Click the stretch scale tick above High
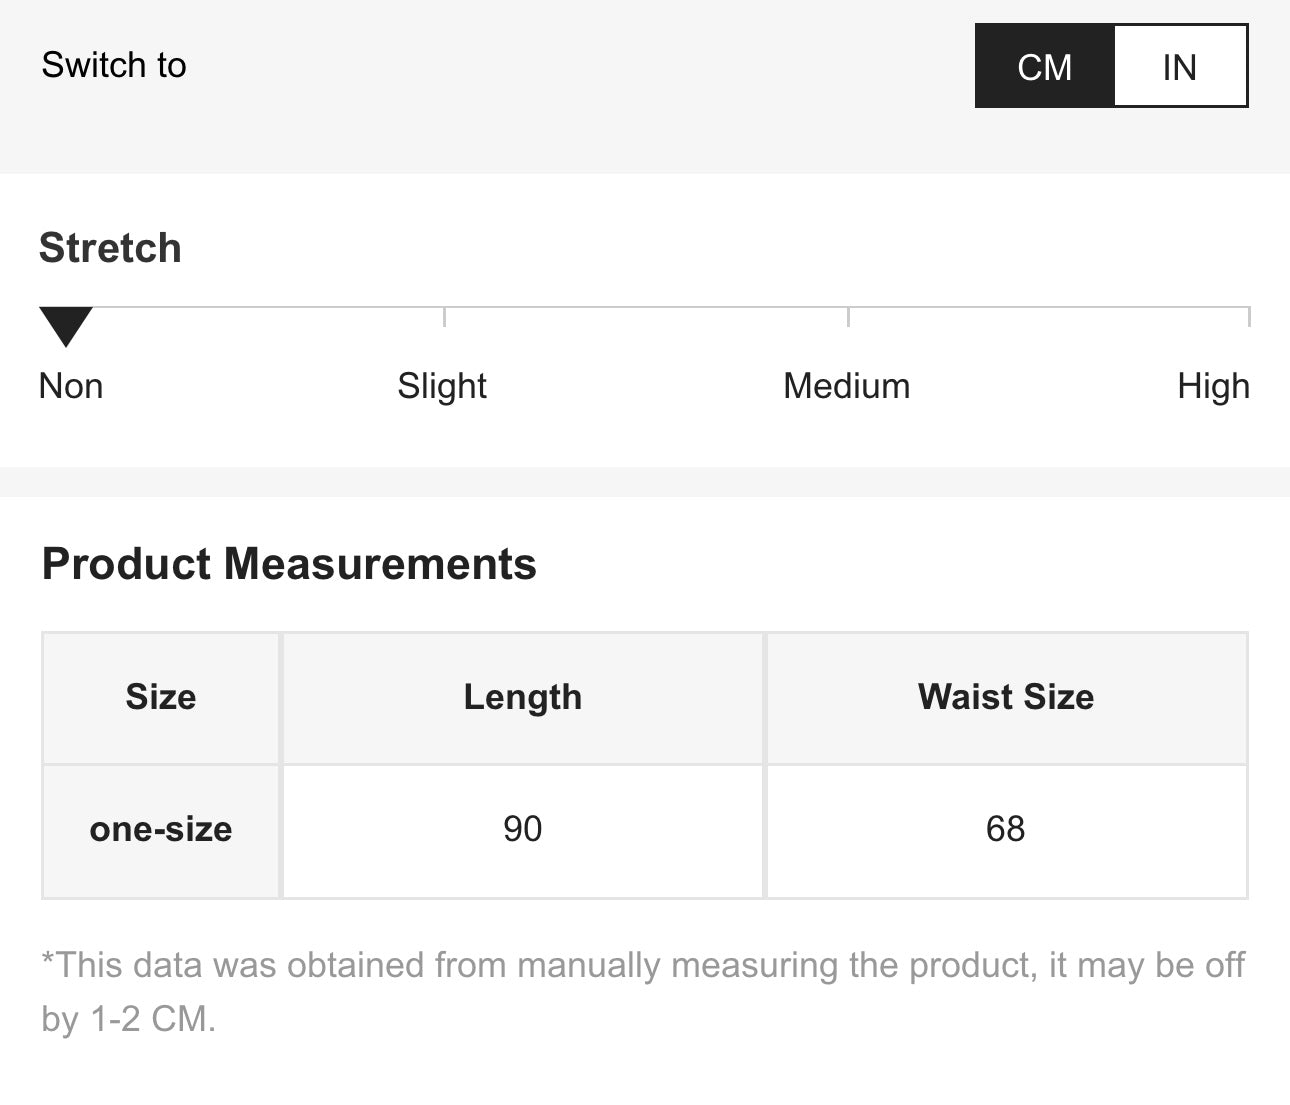 pos(1248,316)
